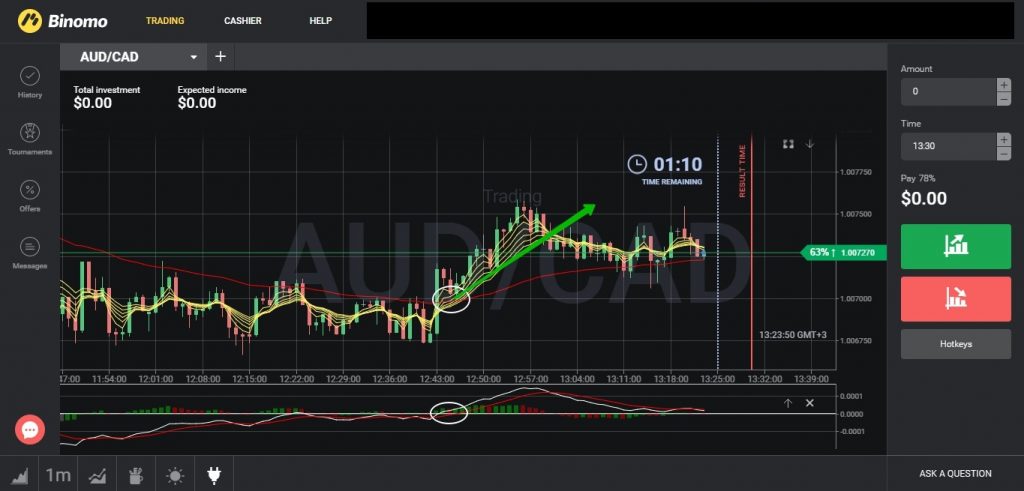Add a new asset tab with plus

tap(221, 57)
